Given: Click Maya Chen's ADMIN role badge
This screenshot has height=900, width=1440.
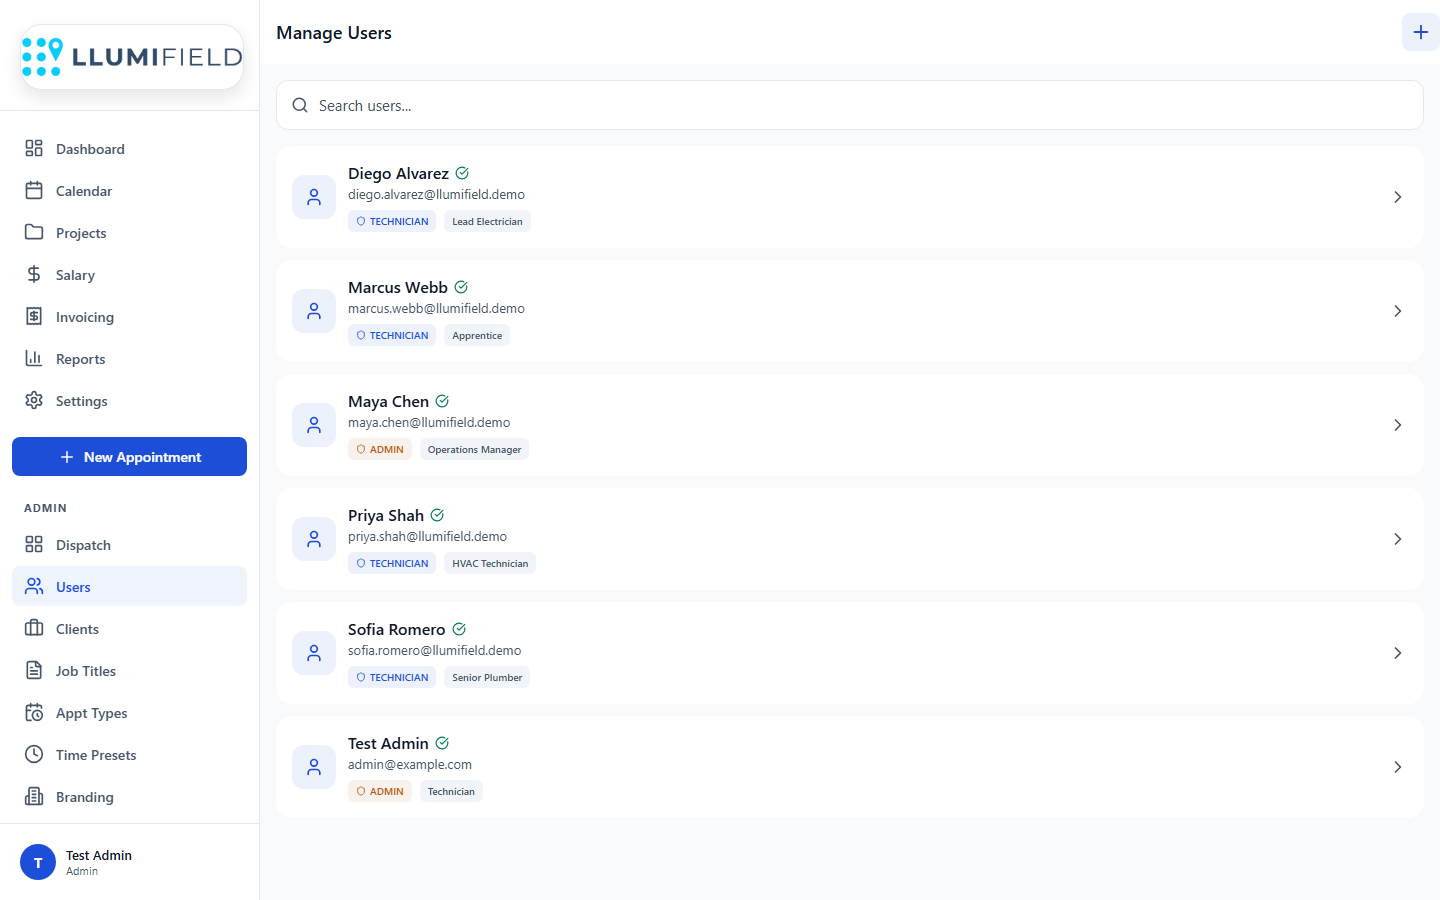Looking at the screenshot, I should pos(380,450).
